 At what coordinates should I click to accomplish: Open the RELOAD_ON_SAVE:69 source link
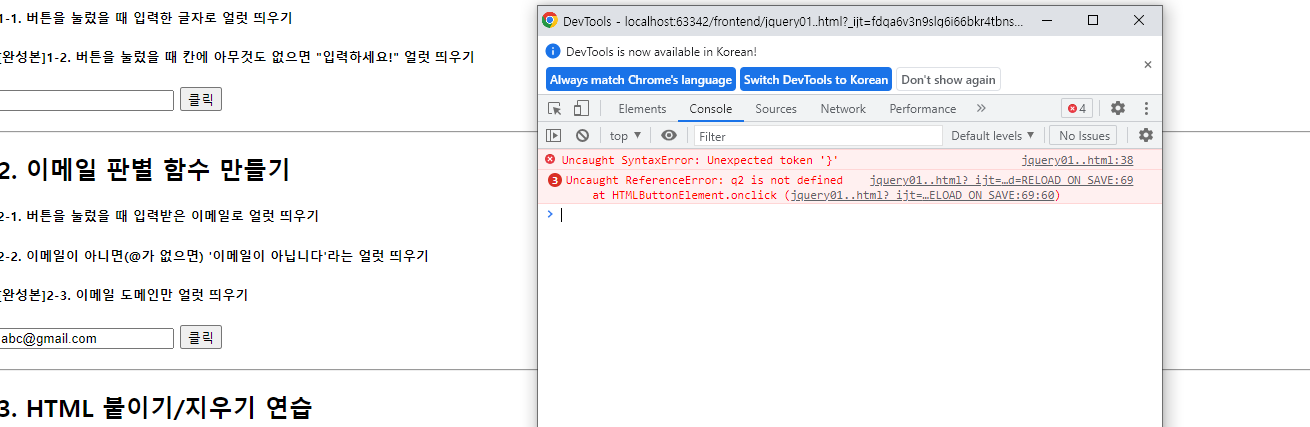coord(1001,181)
